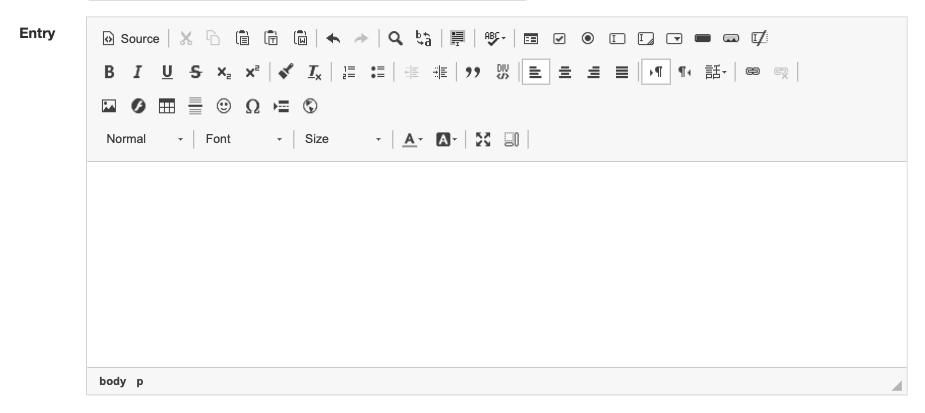This screenshot has width=925, height=413.
Task: Switch to Source view
Action: tap(131, 38)
